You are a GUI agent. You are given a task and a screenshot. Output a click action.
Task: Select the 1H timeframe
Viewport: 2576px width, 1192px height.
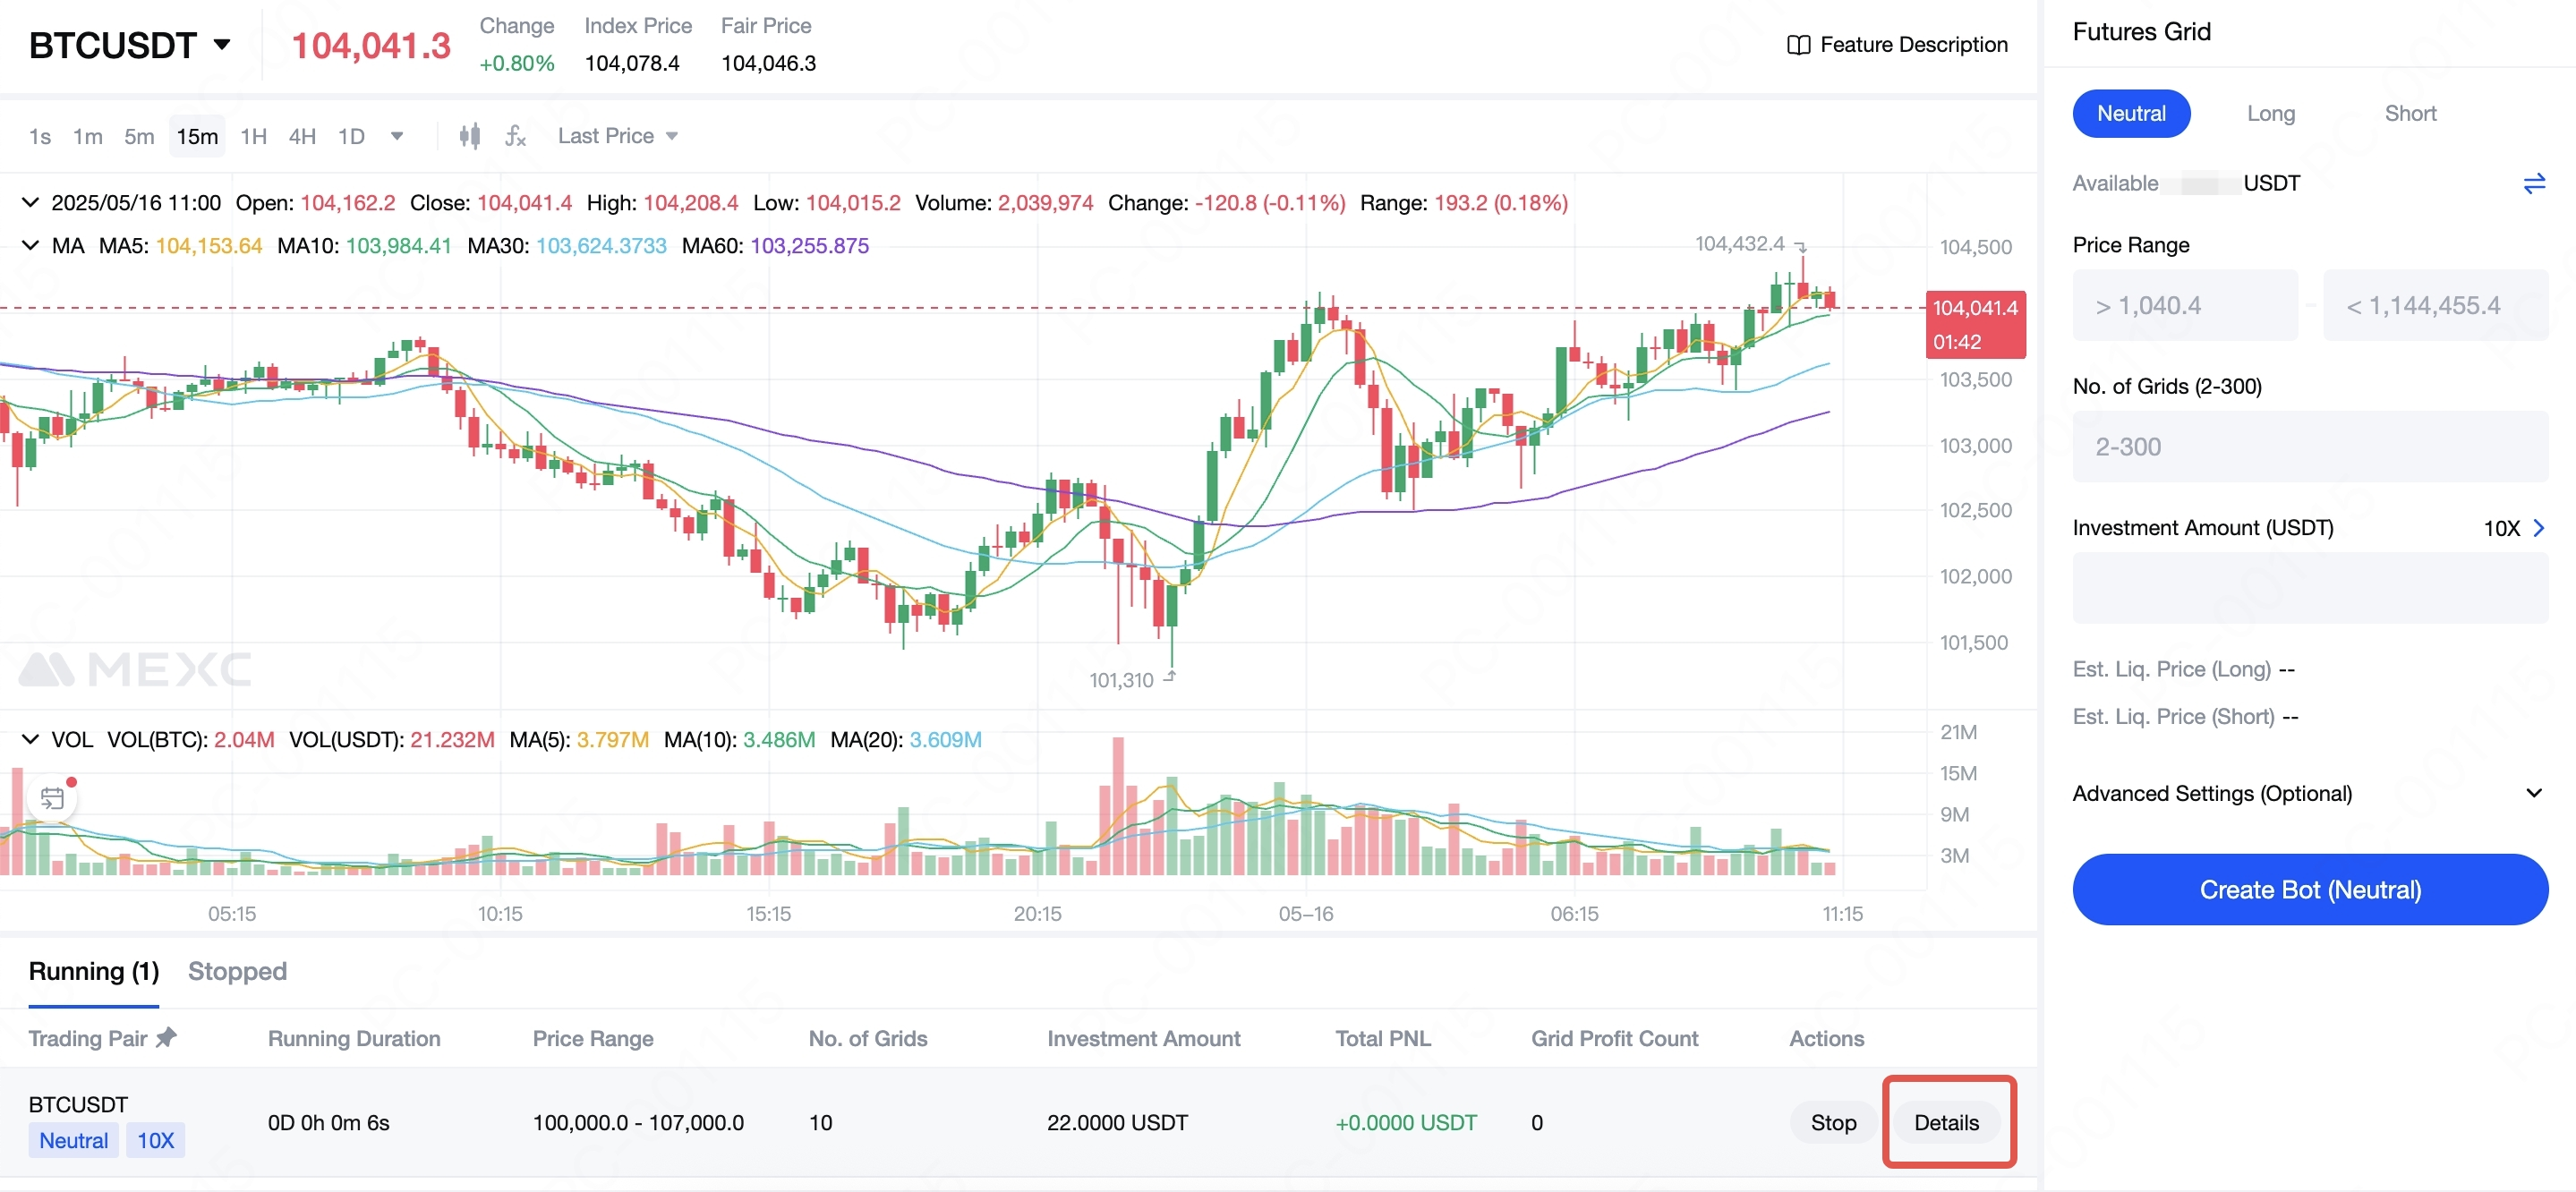[x=253, y=136]
